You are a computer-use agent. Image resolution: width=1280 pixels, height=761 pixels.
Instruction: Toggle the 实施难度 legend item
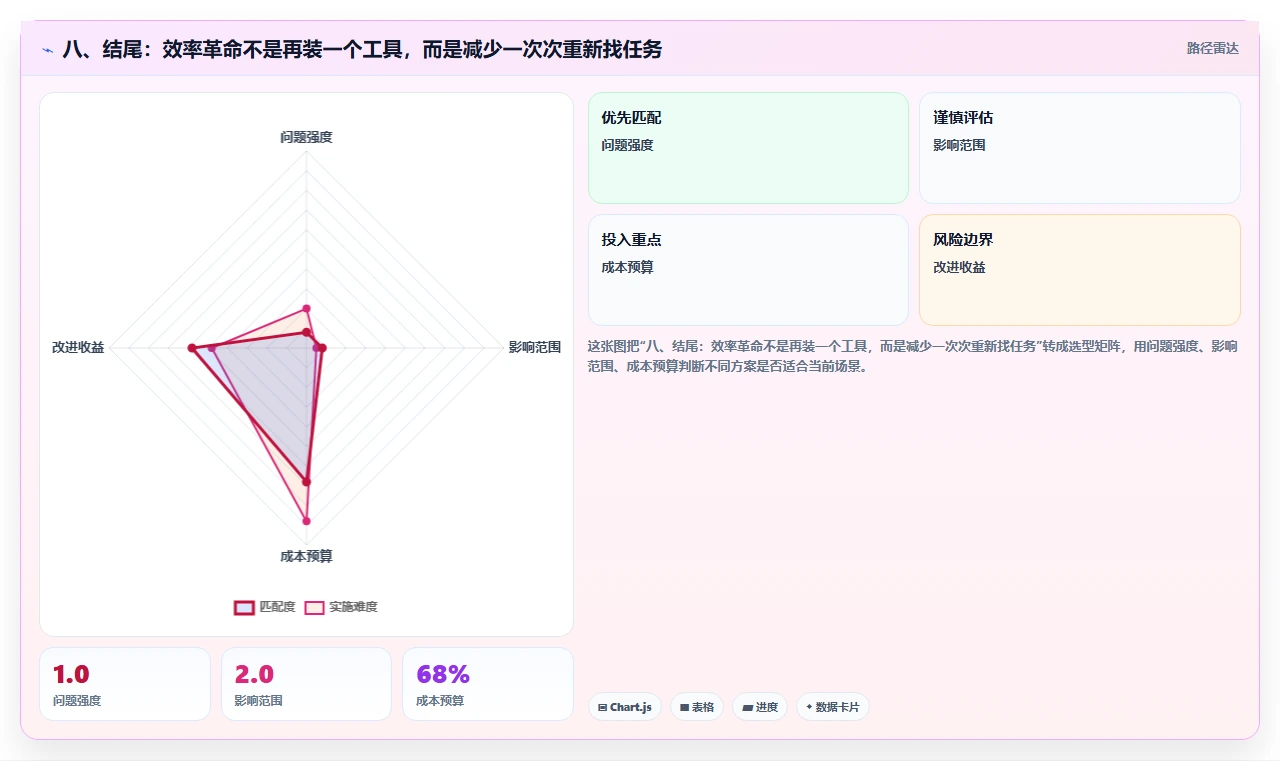pos(341,607)
